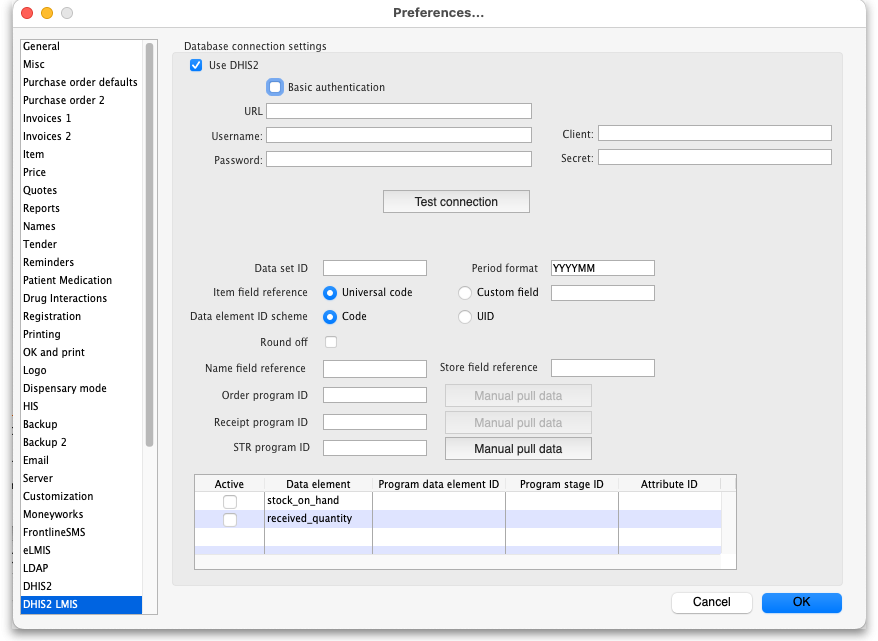Cancel the Preferences dialog

point(711,602)
